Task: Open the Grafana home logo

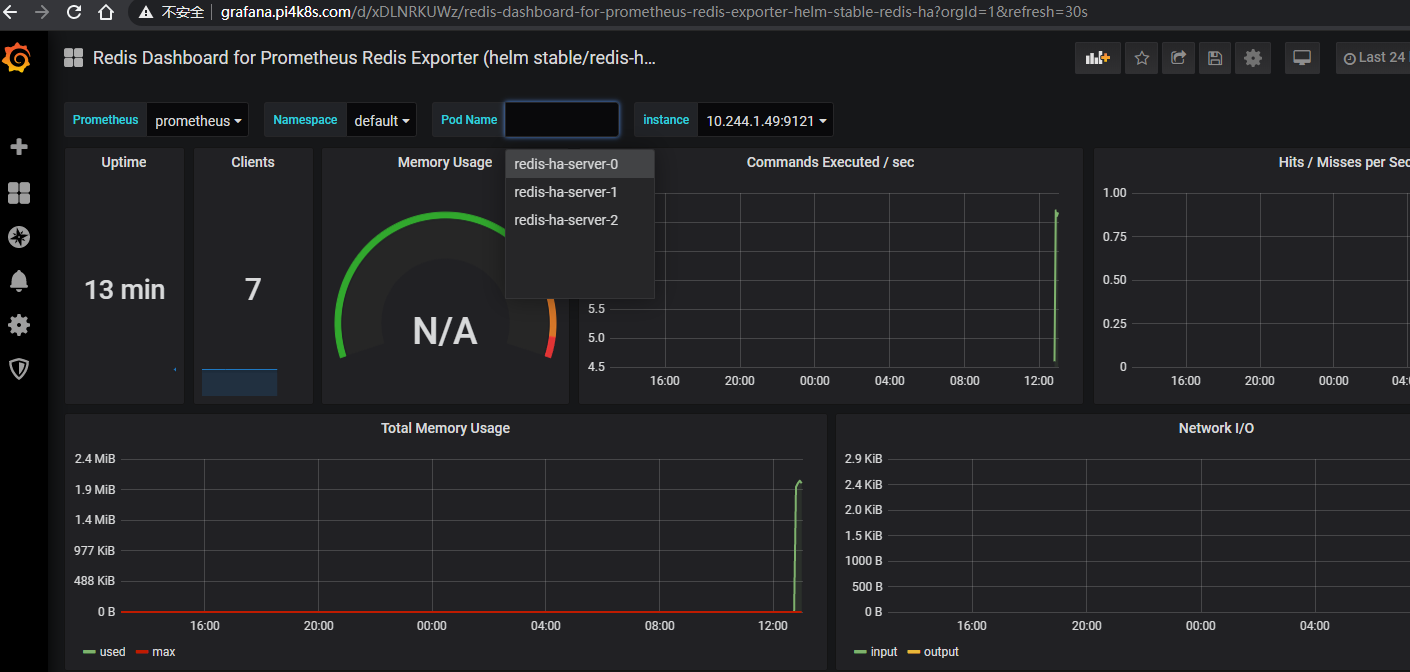Action: (18, 59)
